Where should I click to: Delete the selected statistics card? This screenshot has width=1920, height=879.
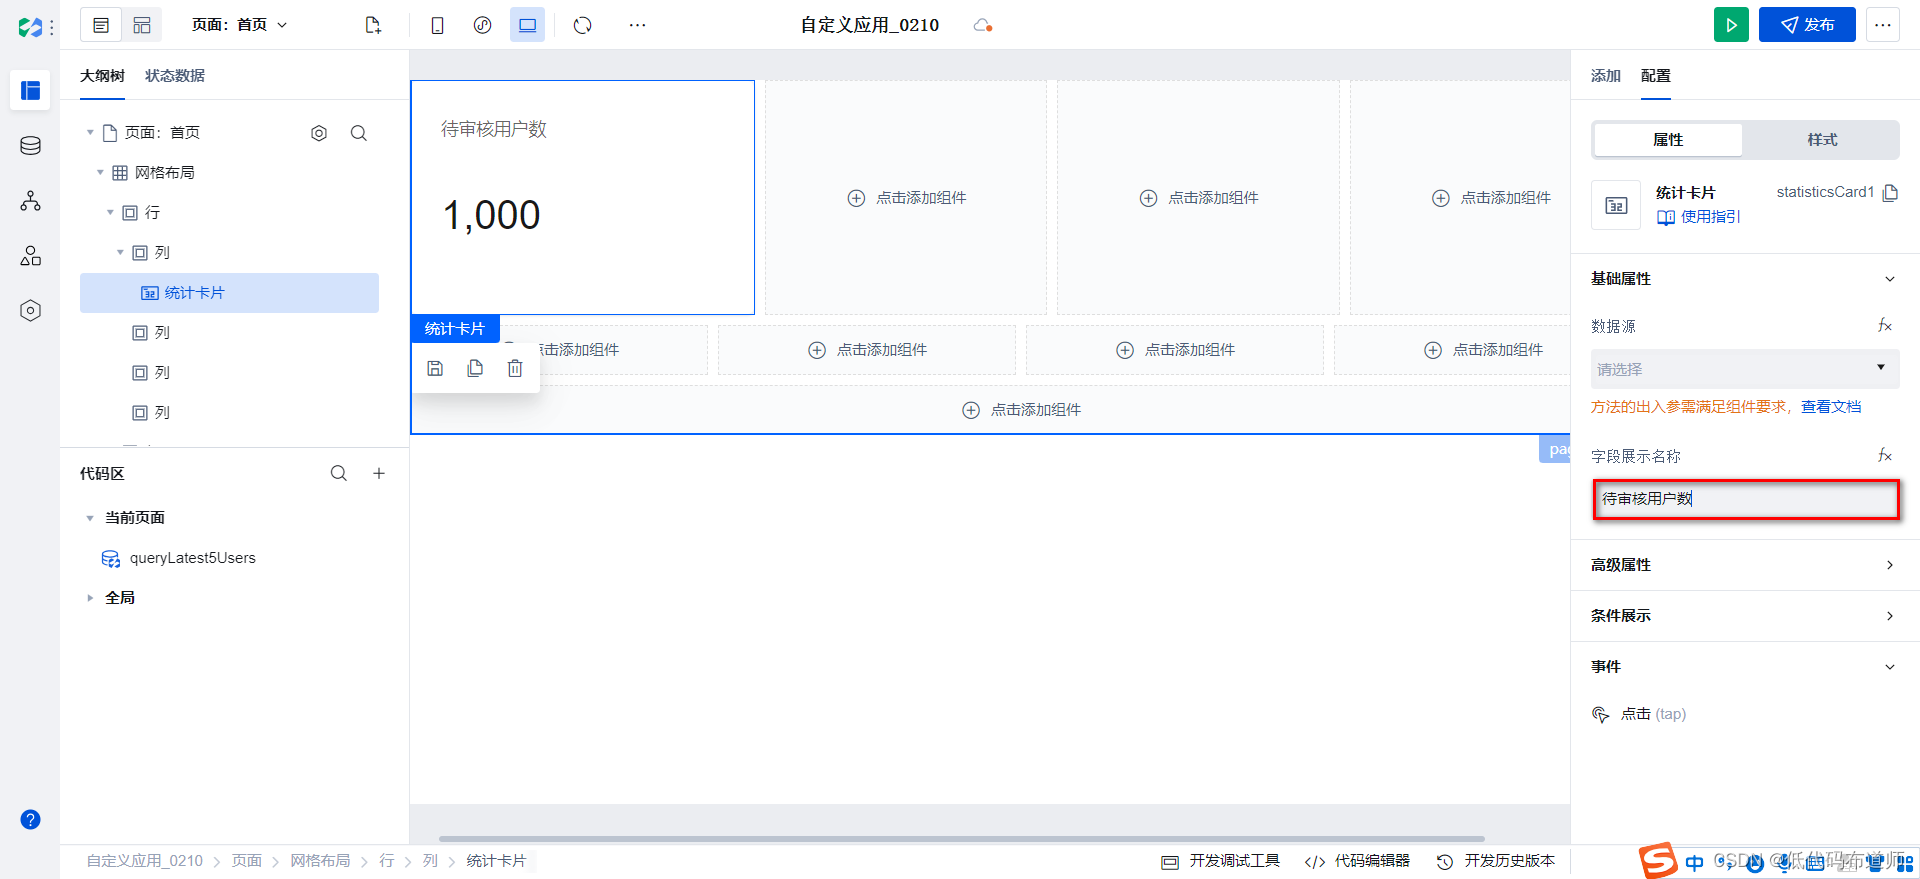pos(515,369)
